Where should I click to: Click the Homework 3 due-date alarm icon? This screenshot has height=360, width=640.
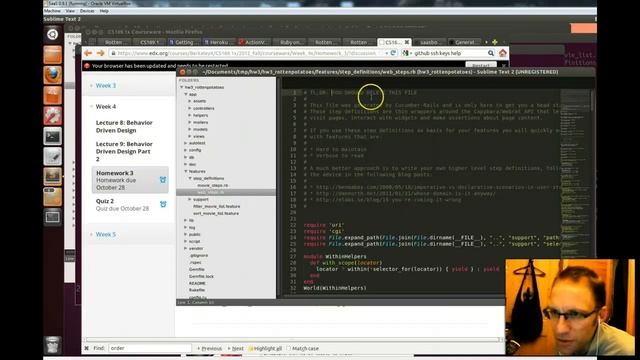(163, 180)
